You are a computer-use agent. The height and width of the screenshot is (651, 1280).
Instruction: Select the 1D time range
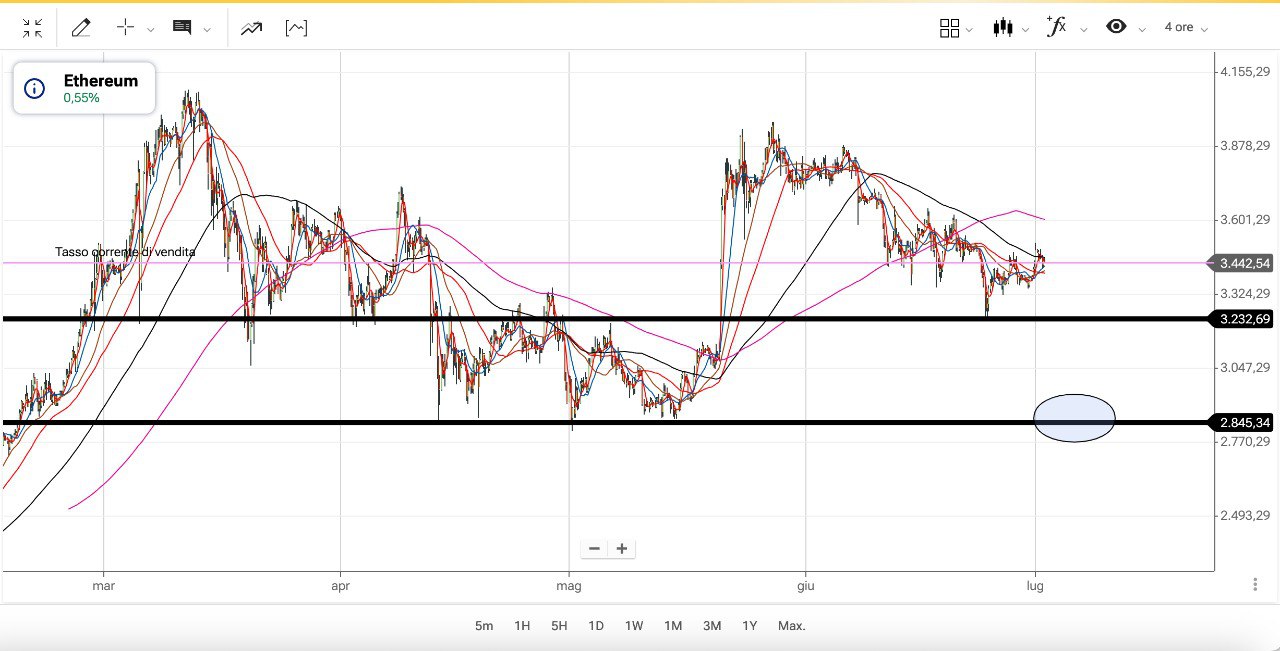(x=596, y=626)
